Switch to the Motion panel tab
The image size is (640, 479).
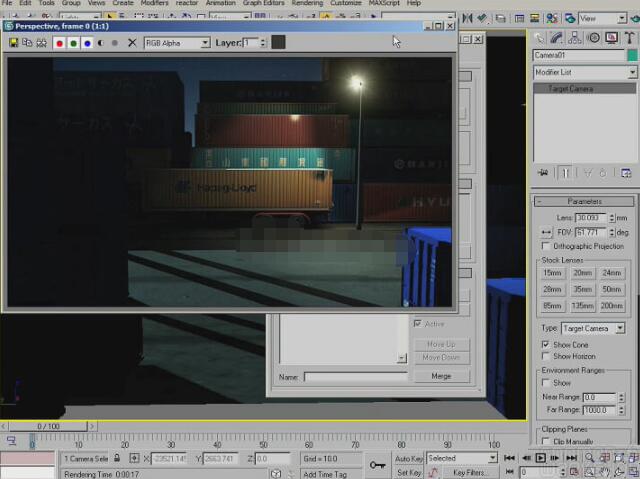(x=594, y=38)
